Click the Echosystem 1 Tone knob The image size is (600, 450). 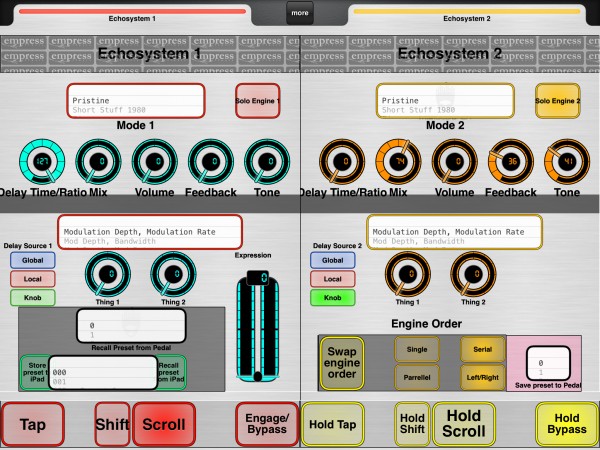267,161
